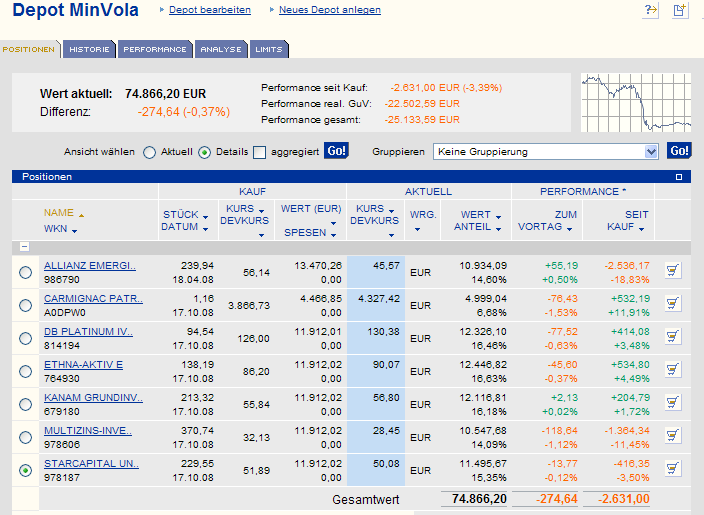
Task: Switch to the HISTORIE tab
Action: pos(89,49)
